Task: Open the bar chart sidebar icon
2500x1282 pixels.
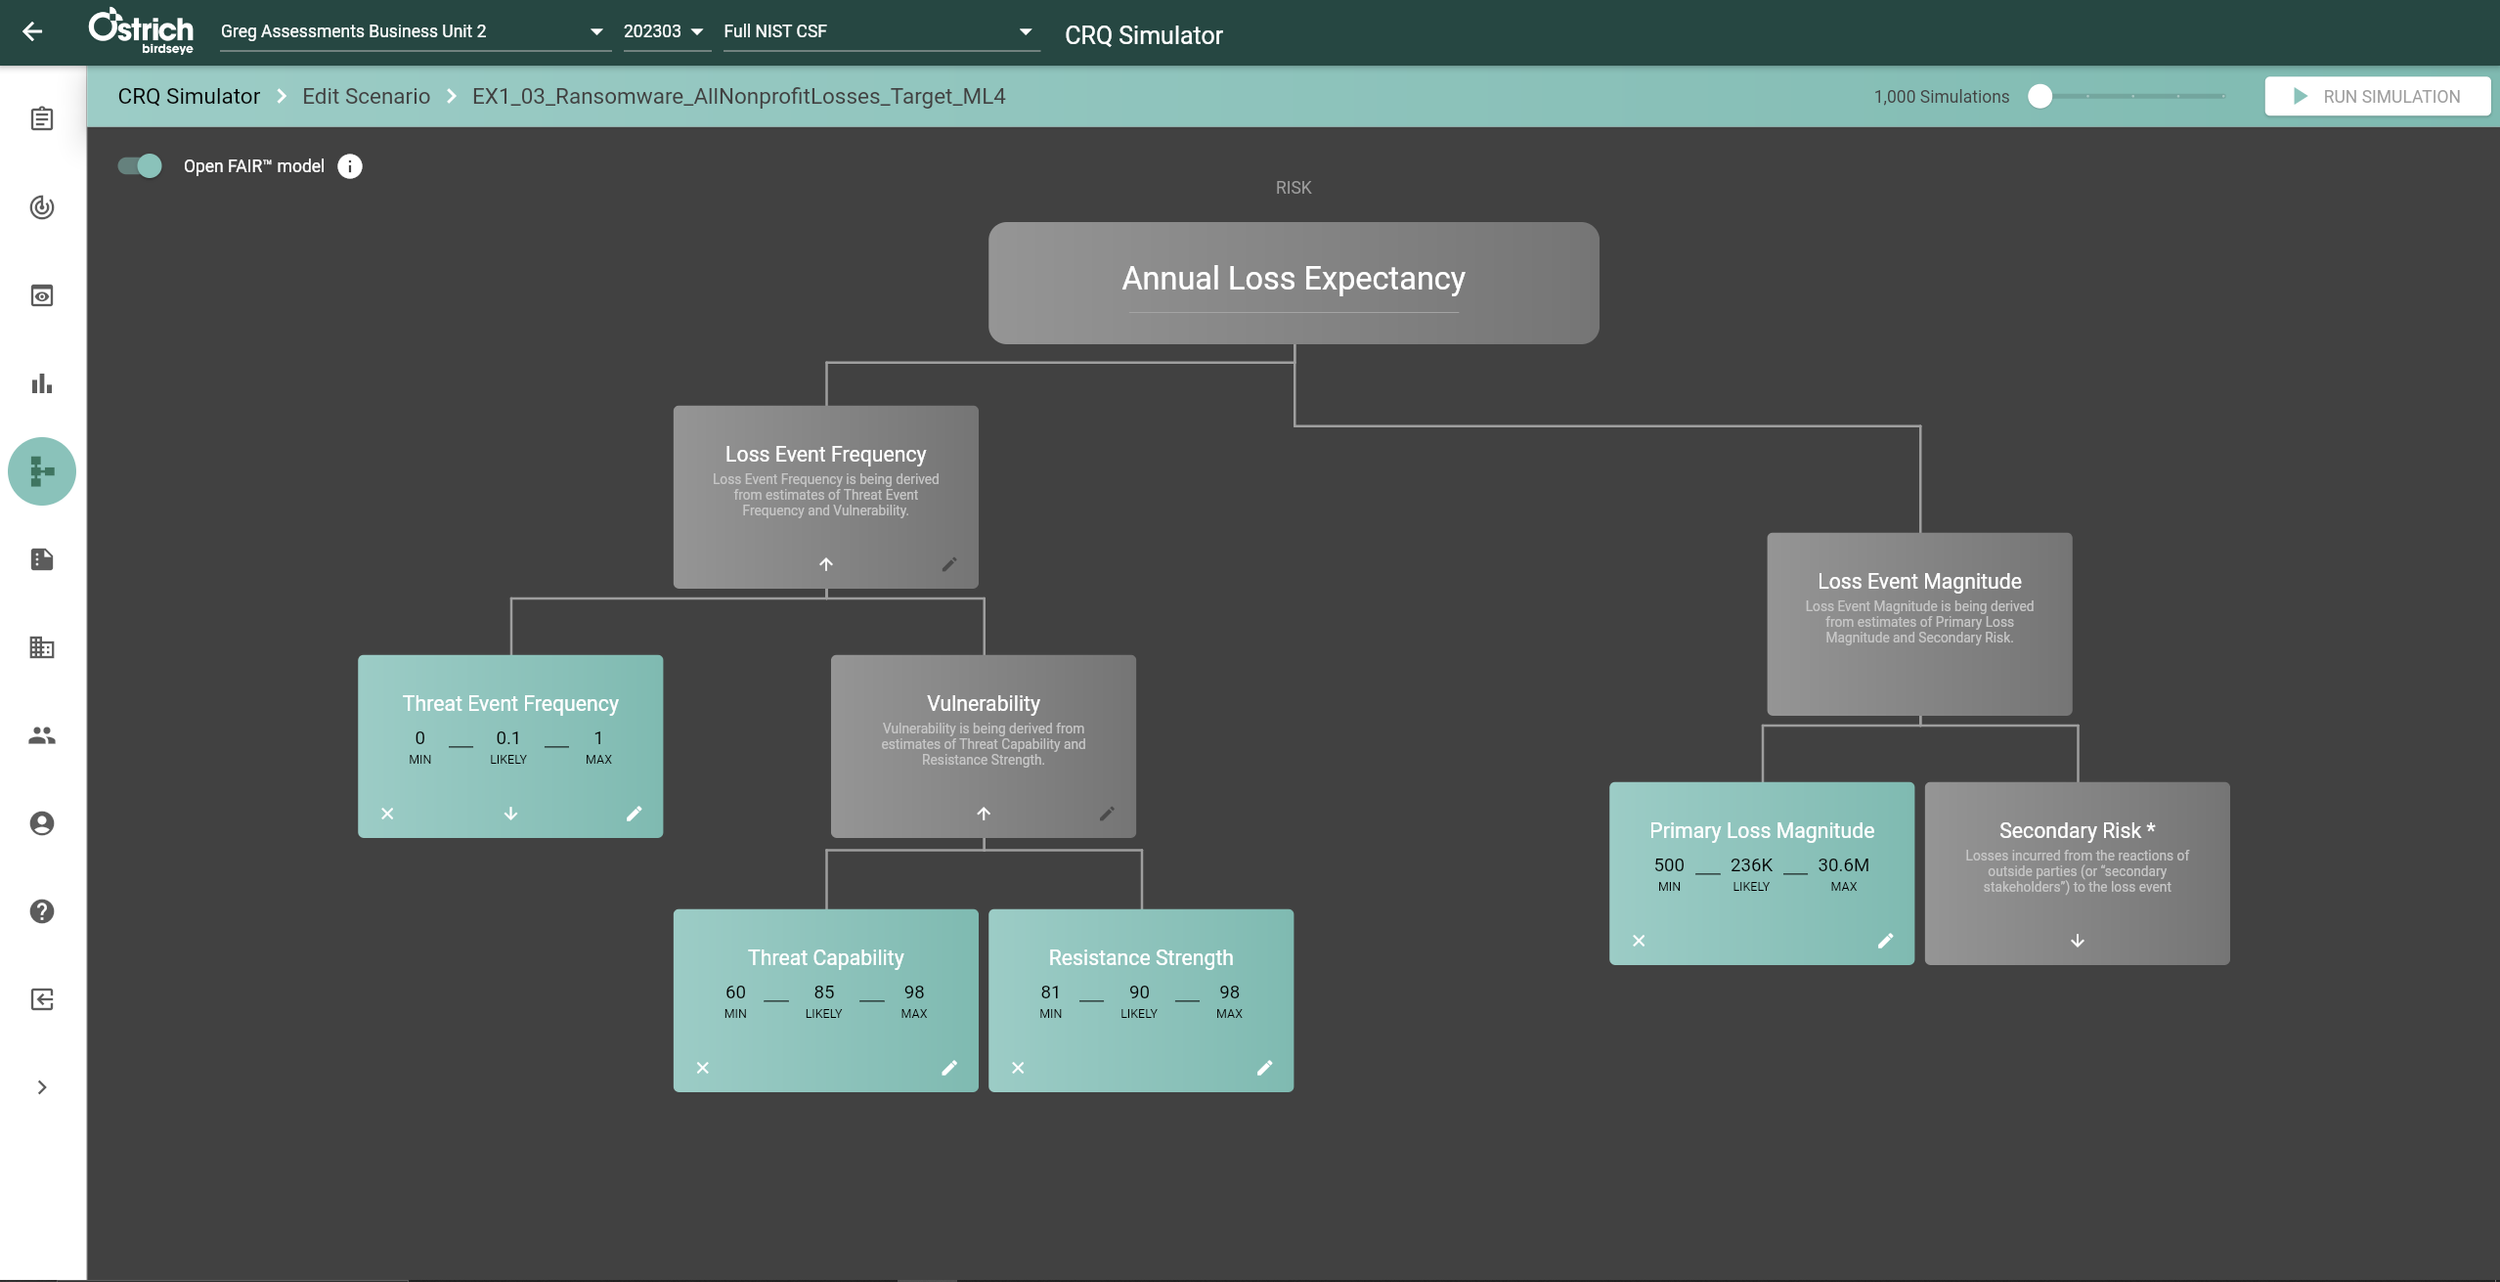Action: point(42,384)
